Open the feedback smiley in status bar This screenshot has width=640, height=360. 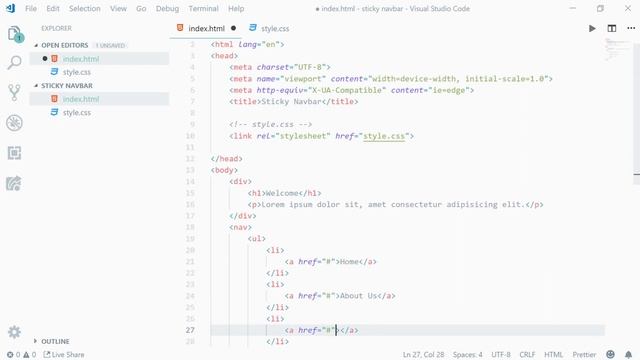[610, 355]
